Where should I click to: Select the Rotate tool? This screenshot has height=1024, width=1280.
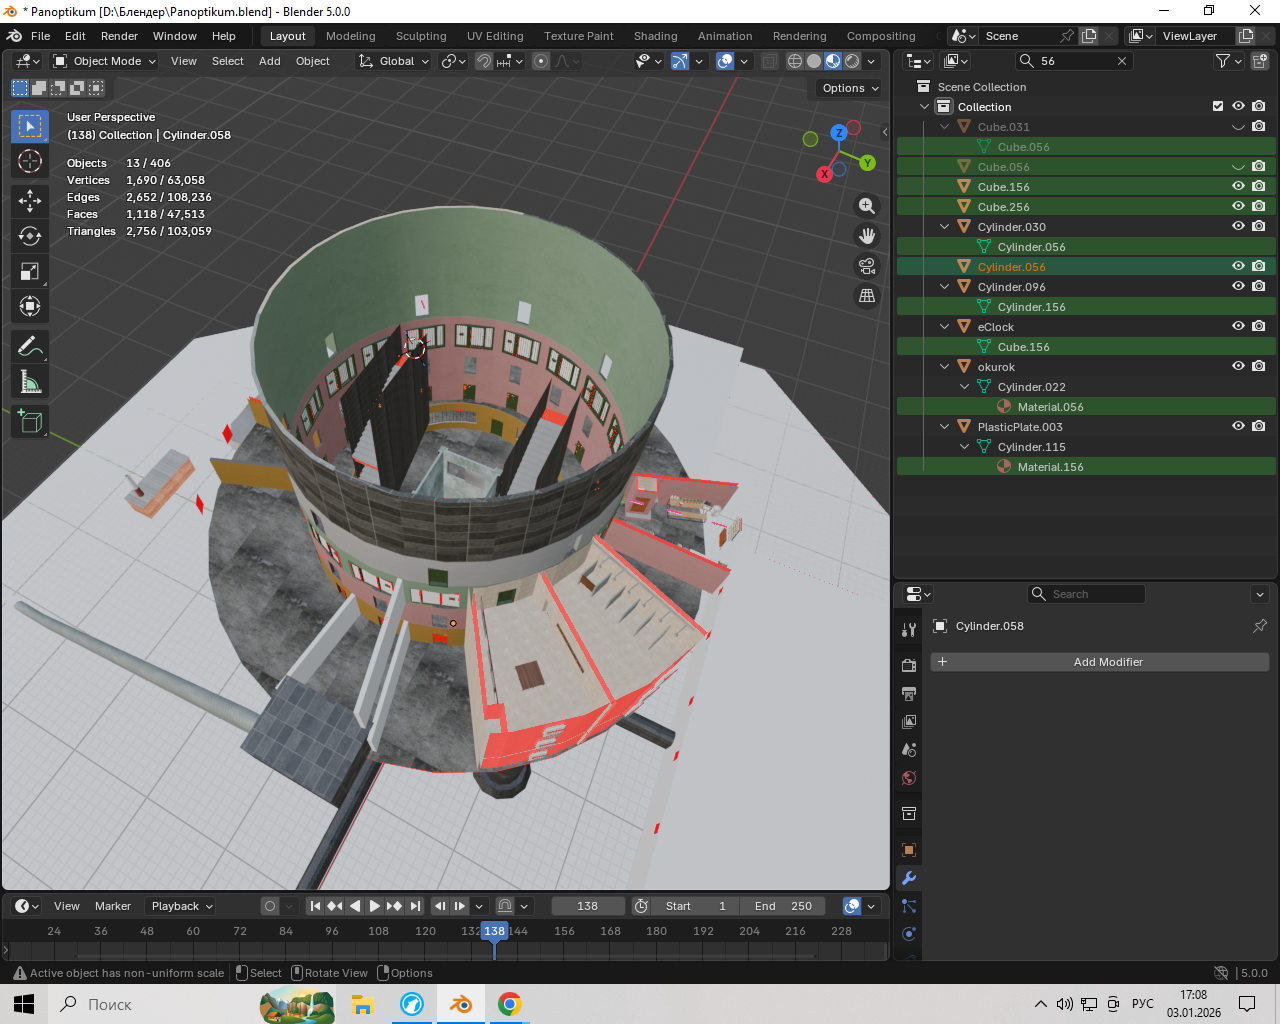coord(30,236)
